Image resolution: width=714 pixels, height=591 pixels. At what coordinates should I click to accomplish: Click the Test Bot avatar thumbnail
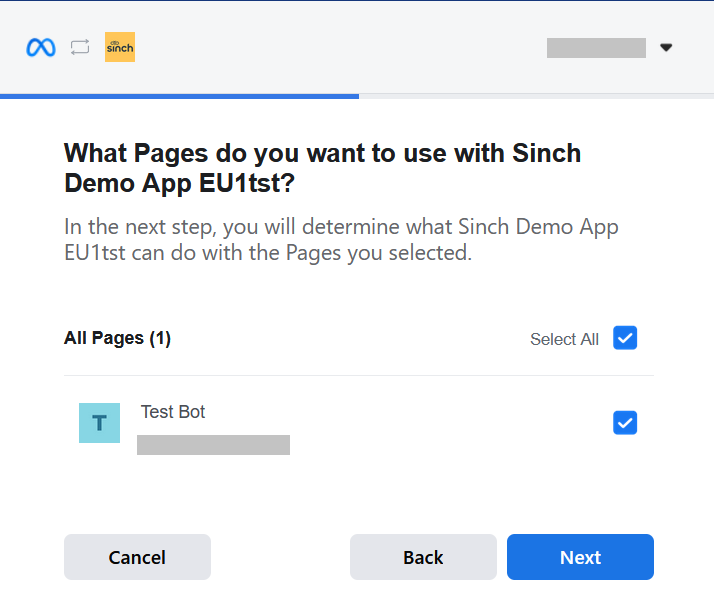[99, 423]
